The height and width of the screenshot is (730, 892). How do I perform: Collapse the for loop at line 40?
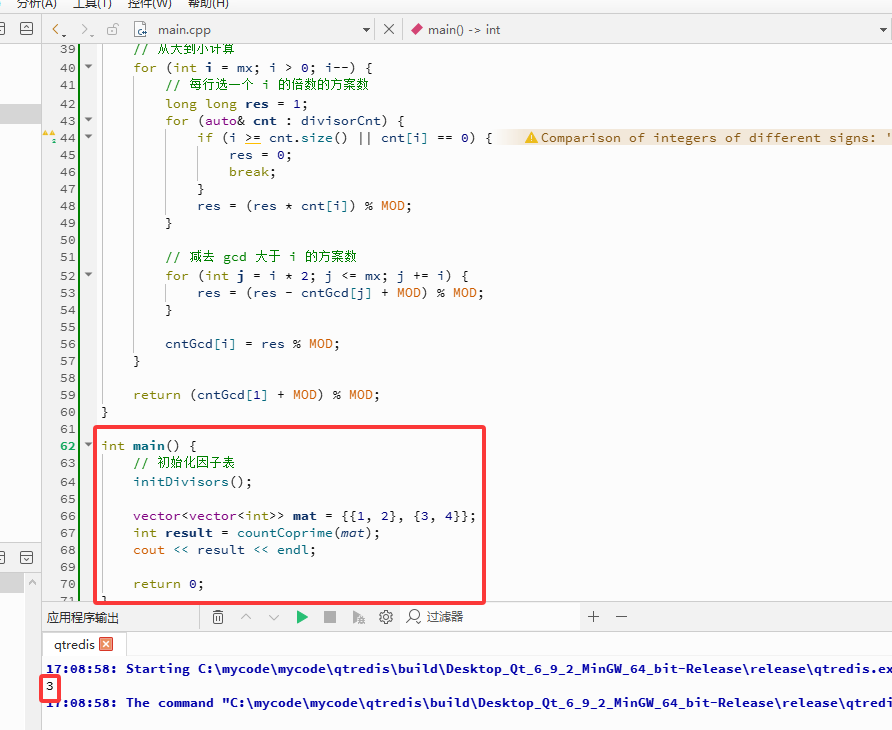point(89,67)
